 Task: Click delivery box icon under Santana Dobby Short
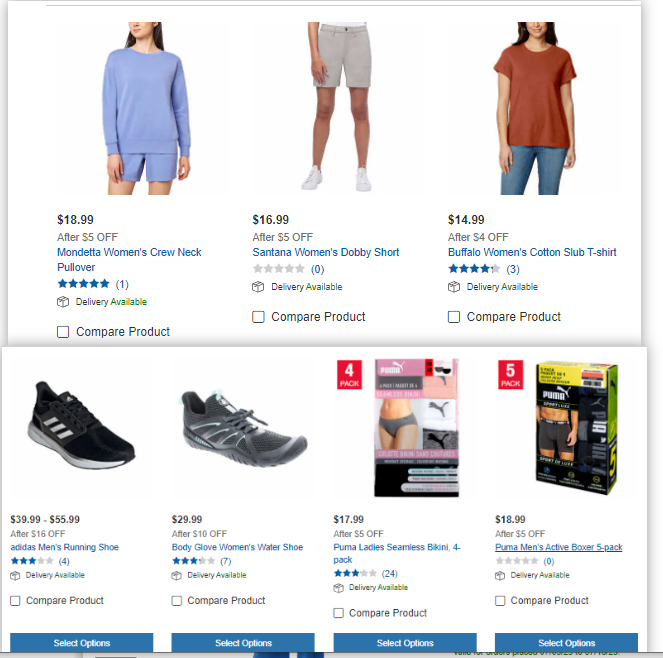(x=258, y=287)
